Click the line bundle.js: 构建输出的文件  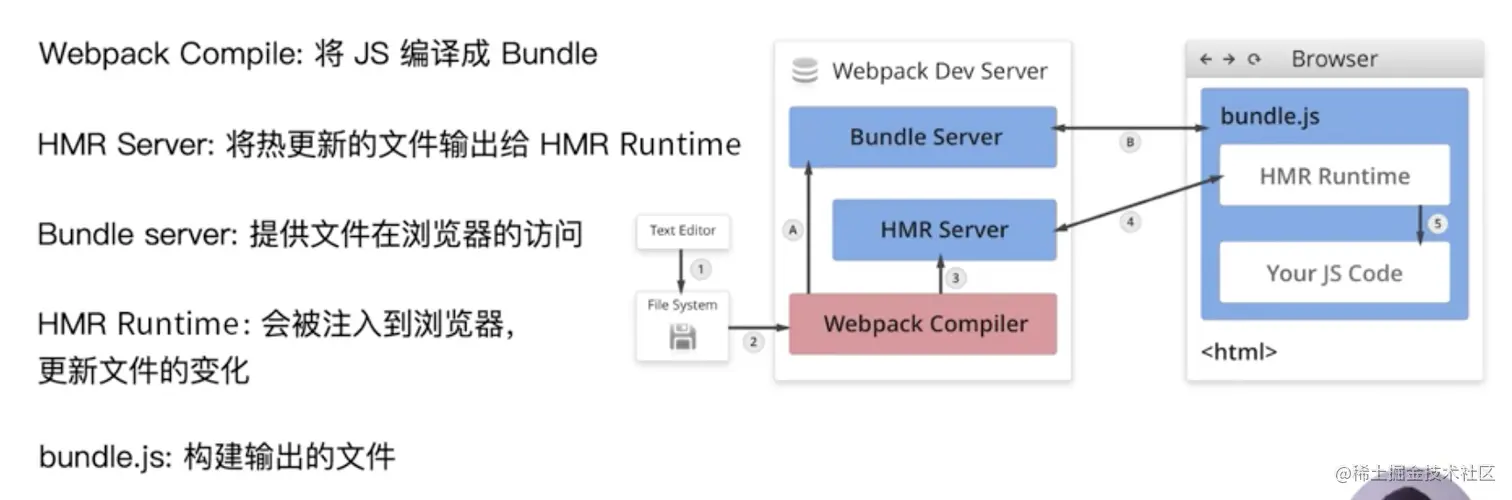pyautogui.click(x=217, y=458)
